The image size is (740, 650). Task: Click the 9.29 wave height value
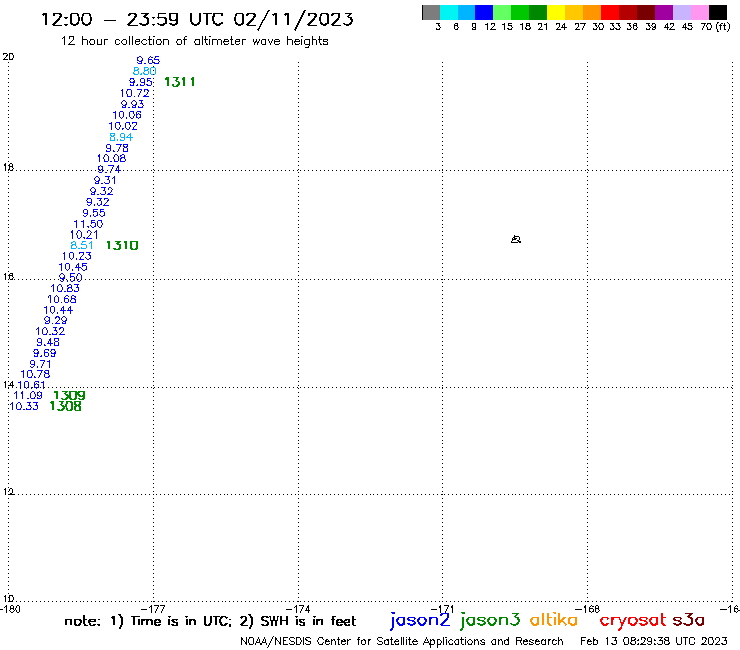pyautogui.click(x=55, y=321)
